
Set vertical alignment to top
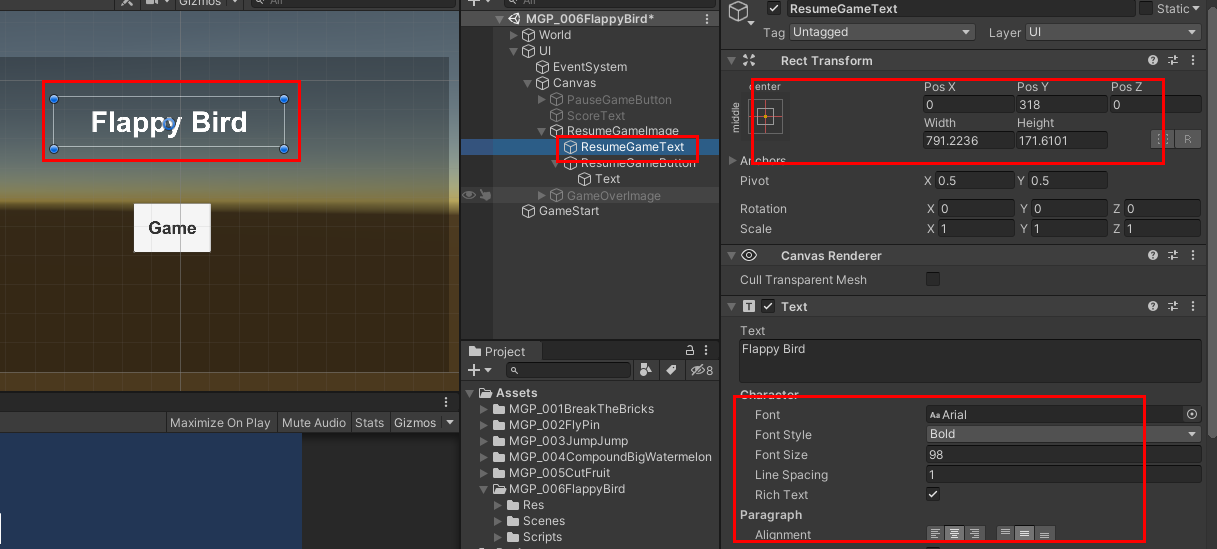[x=1005, y=534]
